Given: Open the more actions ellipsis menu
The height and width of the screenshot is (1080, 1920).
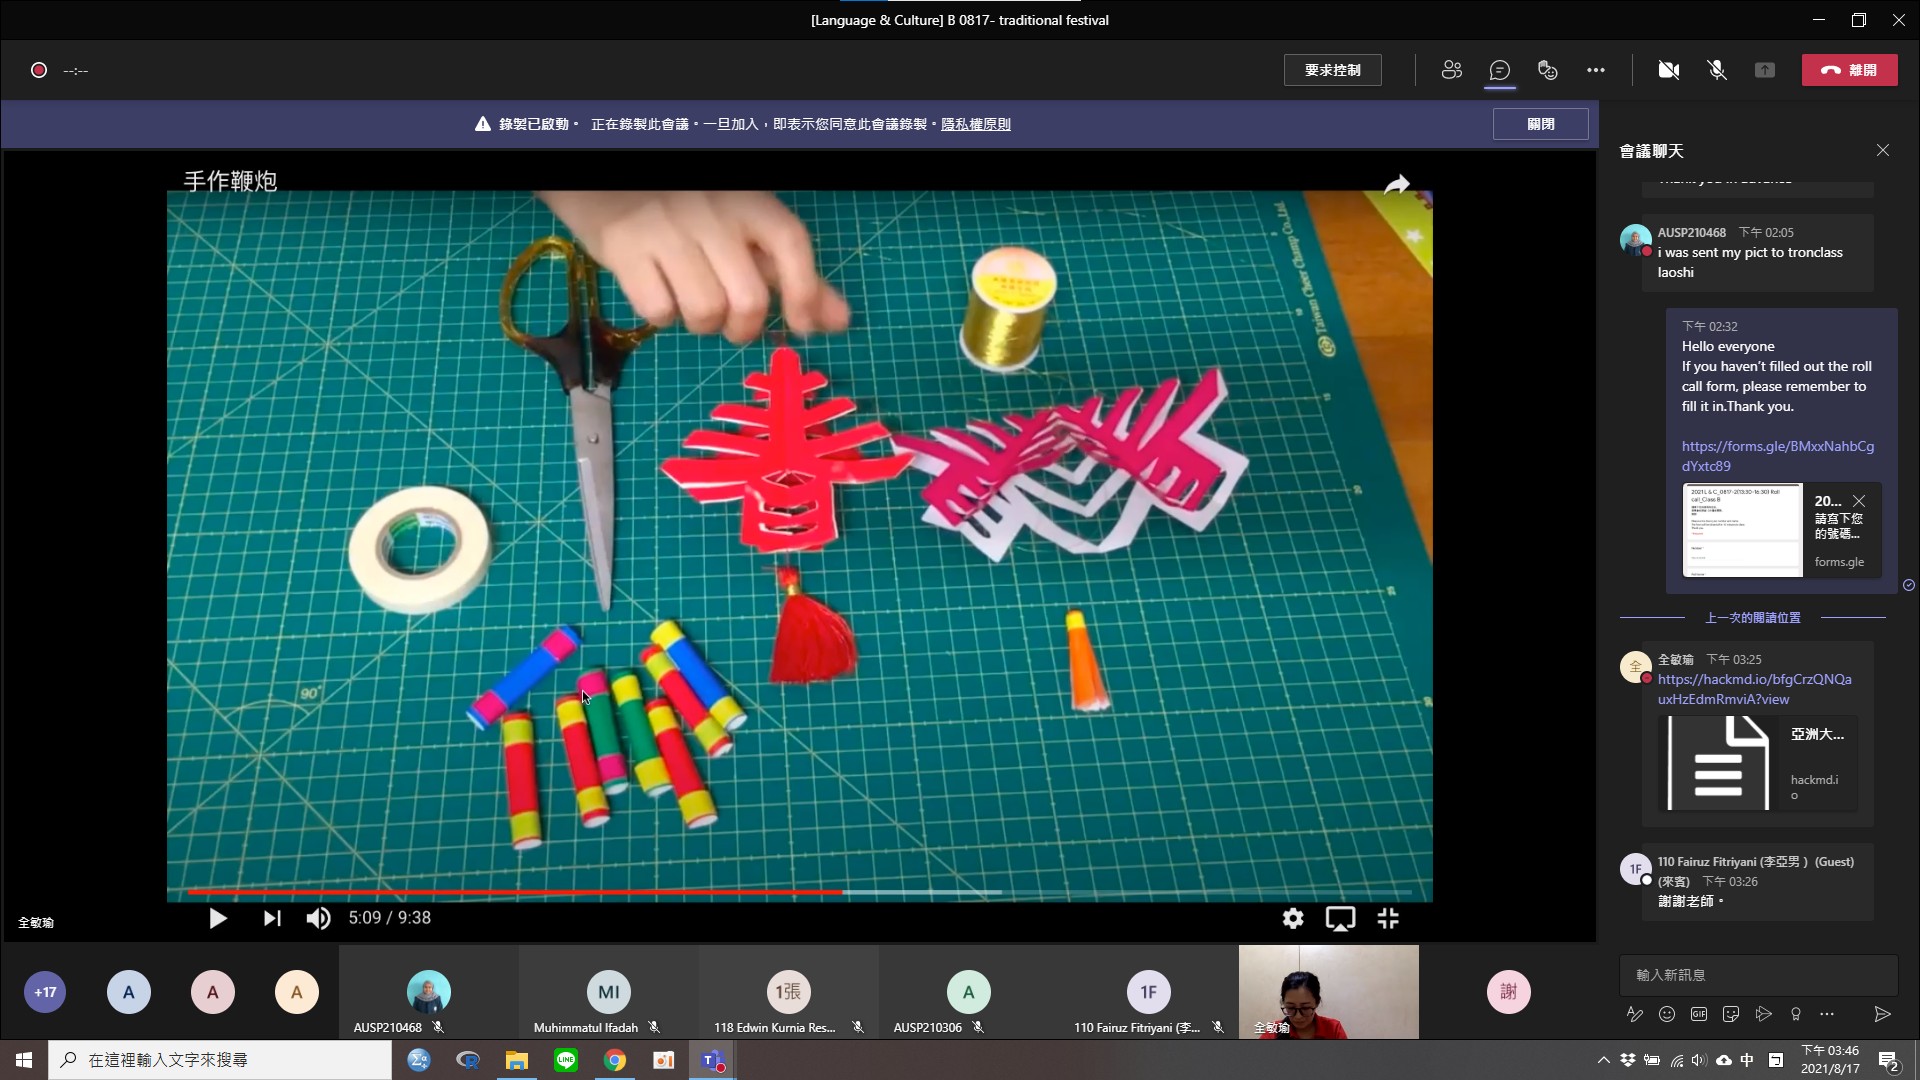Looking at the screenshot, I should click(x=1595, y=70).
